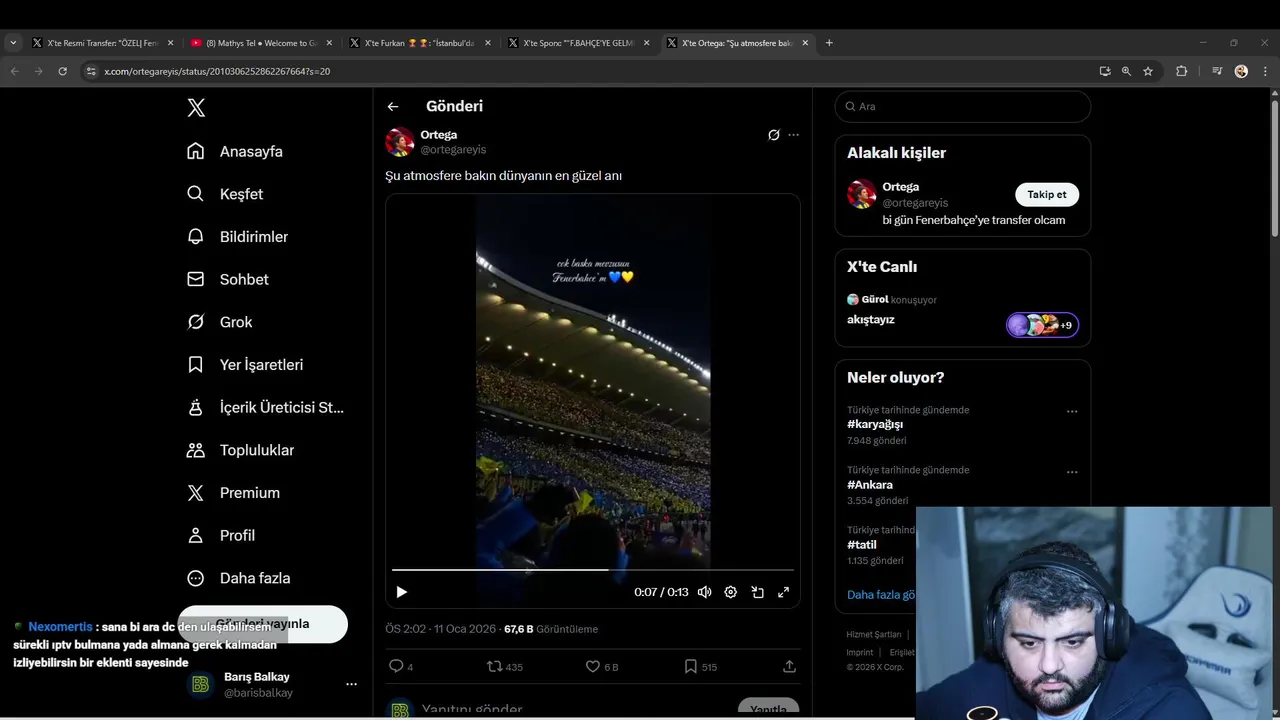Click the X logo in sidebar
The width and height of the screenshot is (1280, 720).
[x=196, y=108]
